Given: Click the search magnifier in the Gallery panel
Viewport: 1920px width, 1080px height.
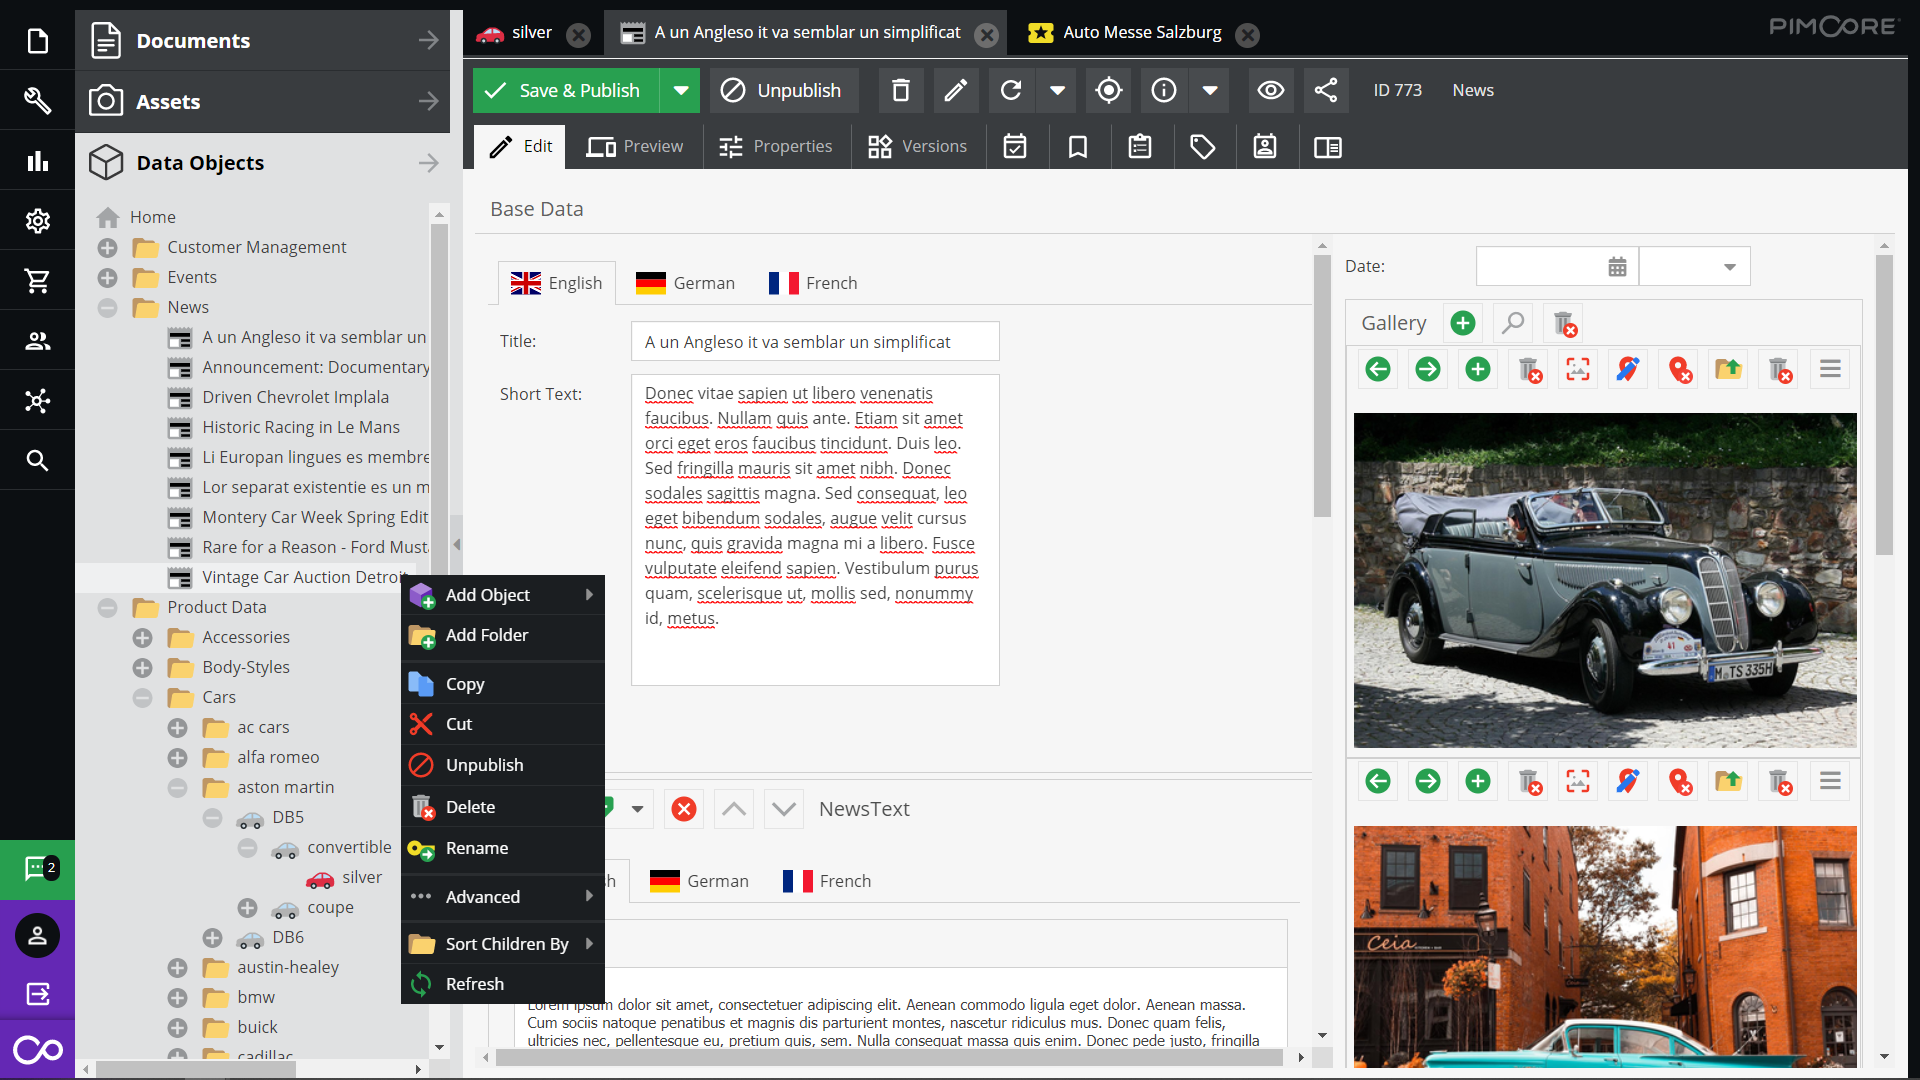Looking at the screenshot, I should coord(1513,323).
